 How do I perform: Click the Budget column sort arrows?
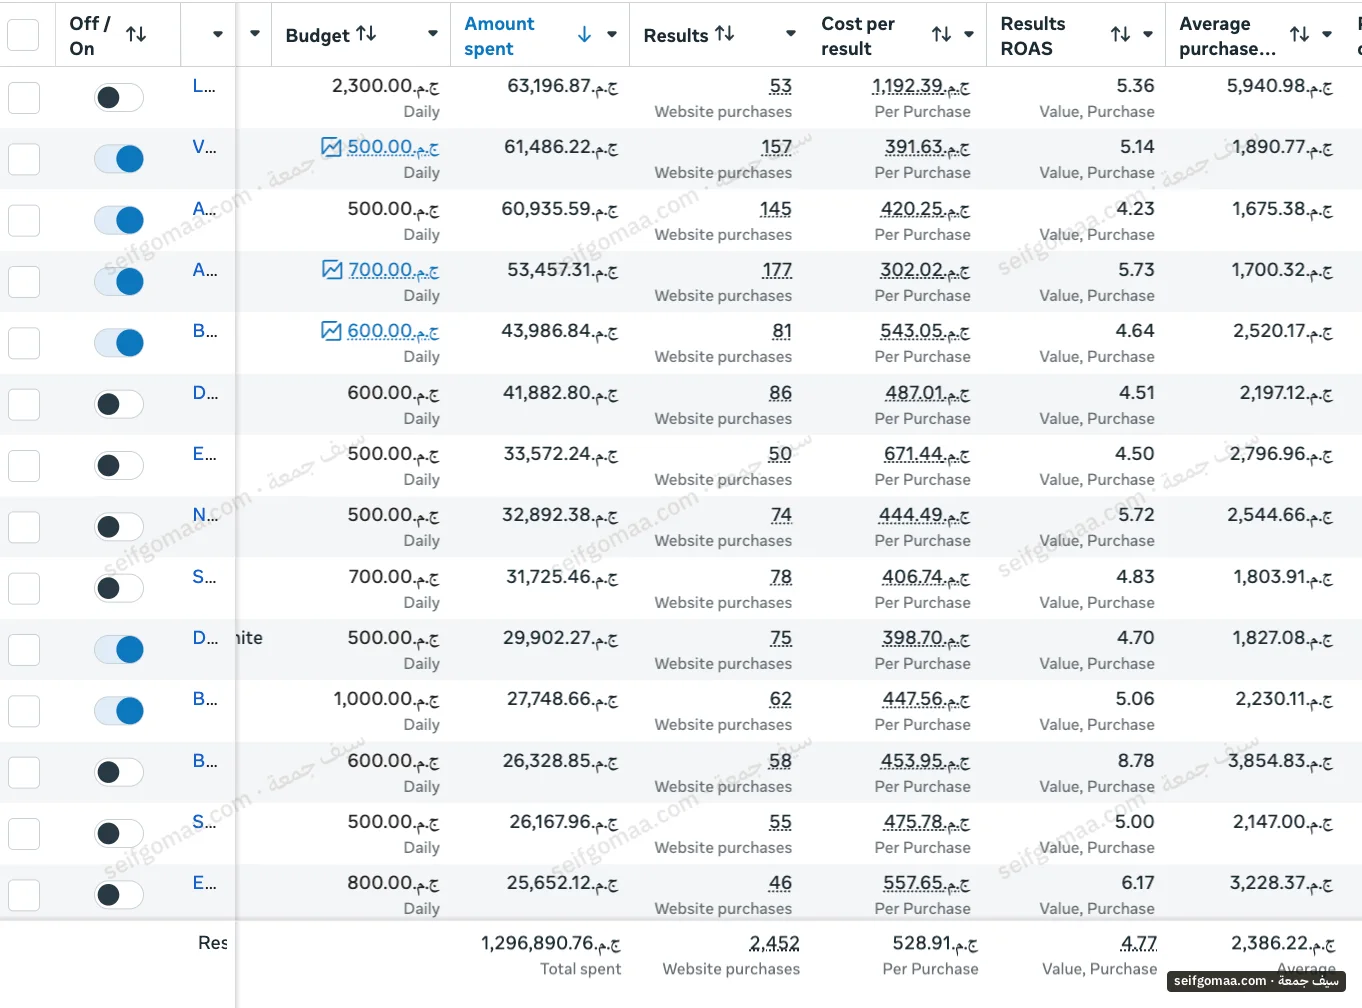366,34
